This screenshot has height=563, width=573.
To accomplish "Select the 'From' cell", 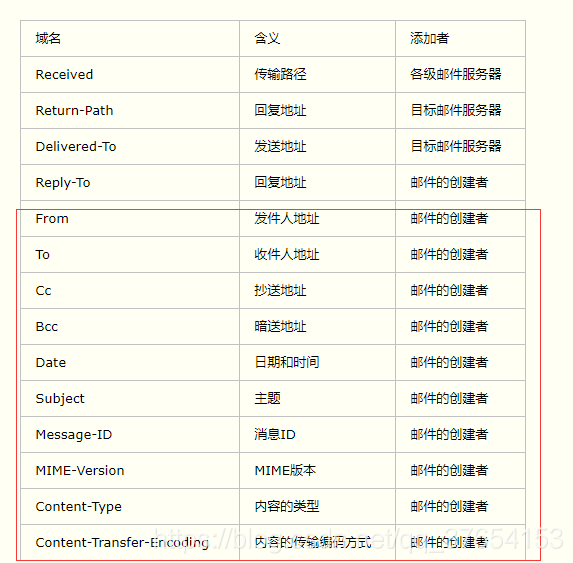I will [130, 218].
